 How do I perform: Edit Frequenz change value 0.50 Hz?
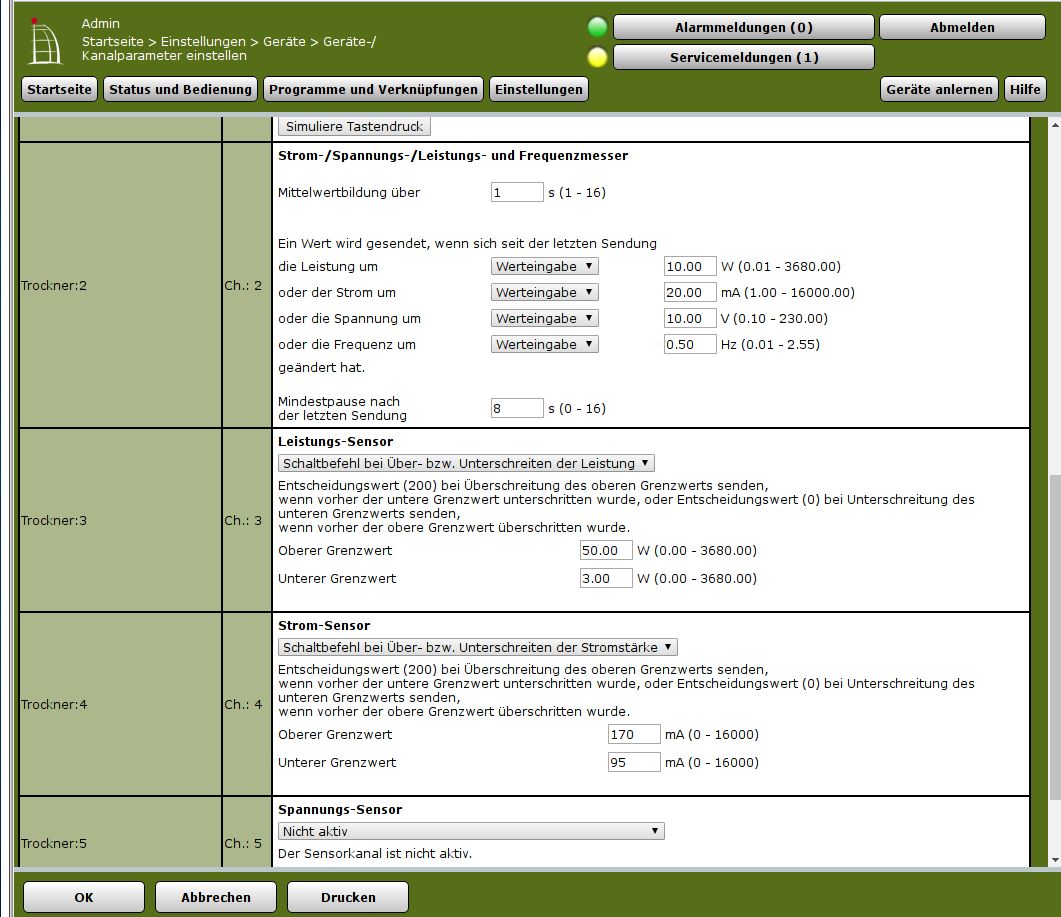tap(690, 344)
